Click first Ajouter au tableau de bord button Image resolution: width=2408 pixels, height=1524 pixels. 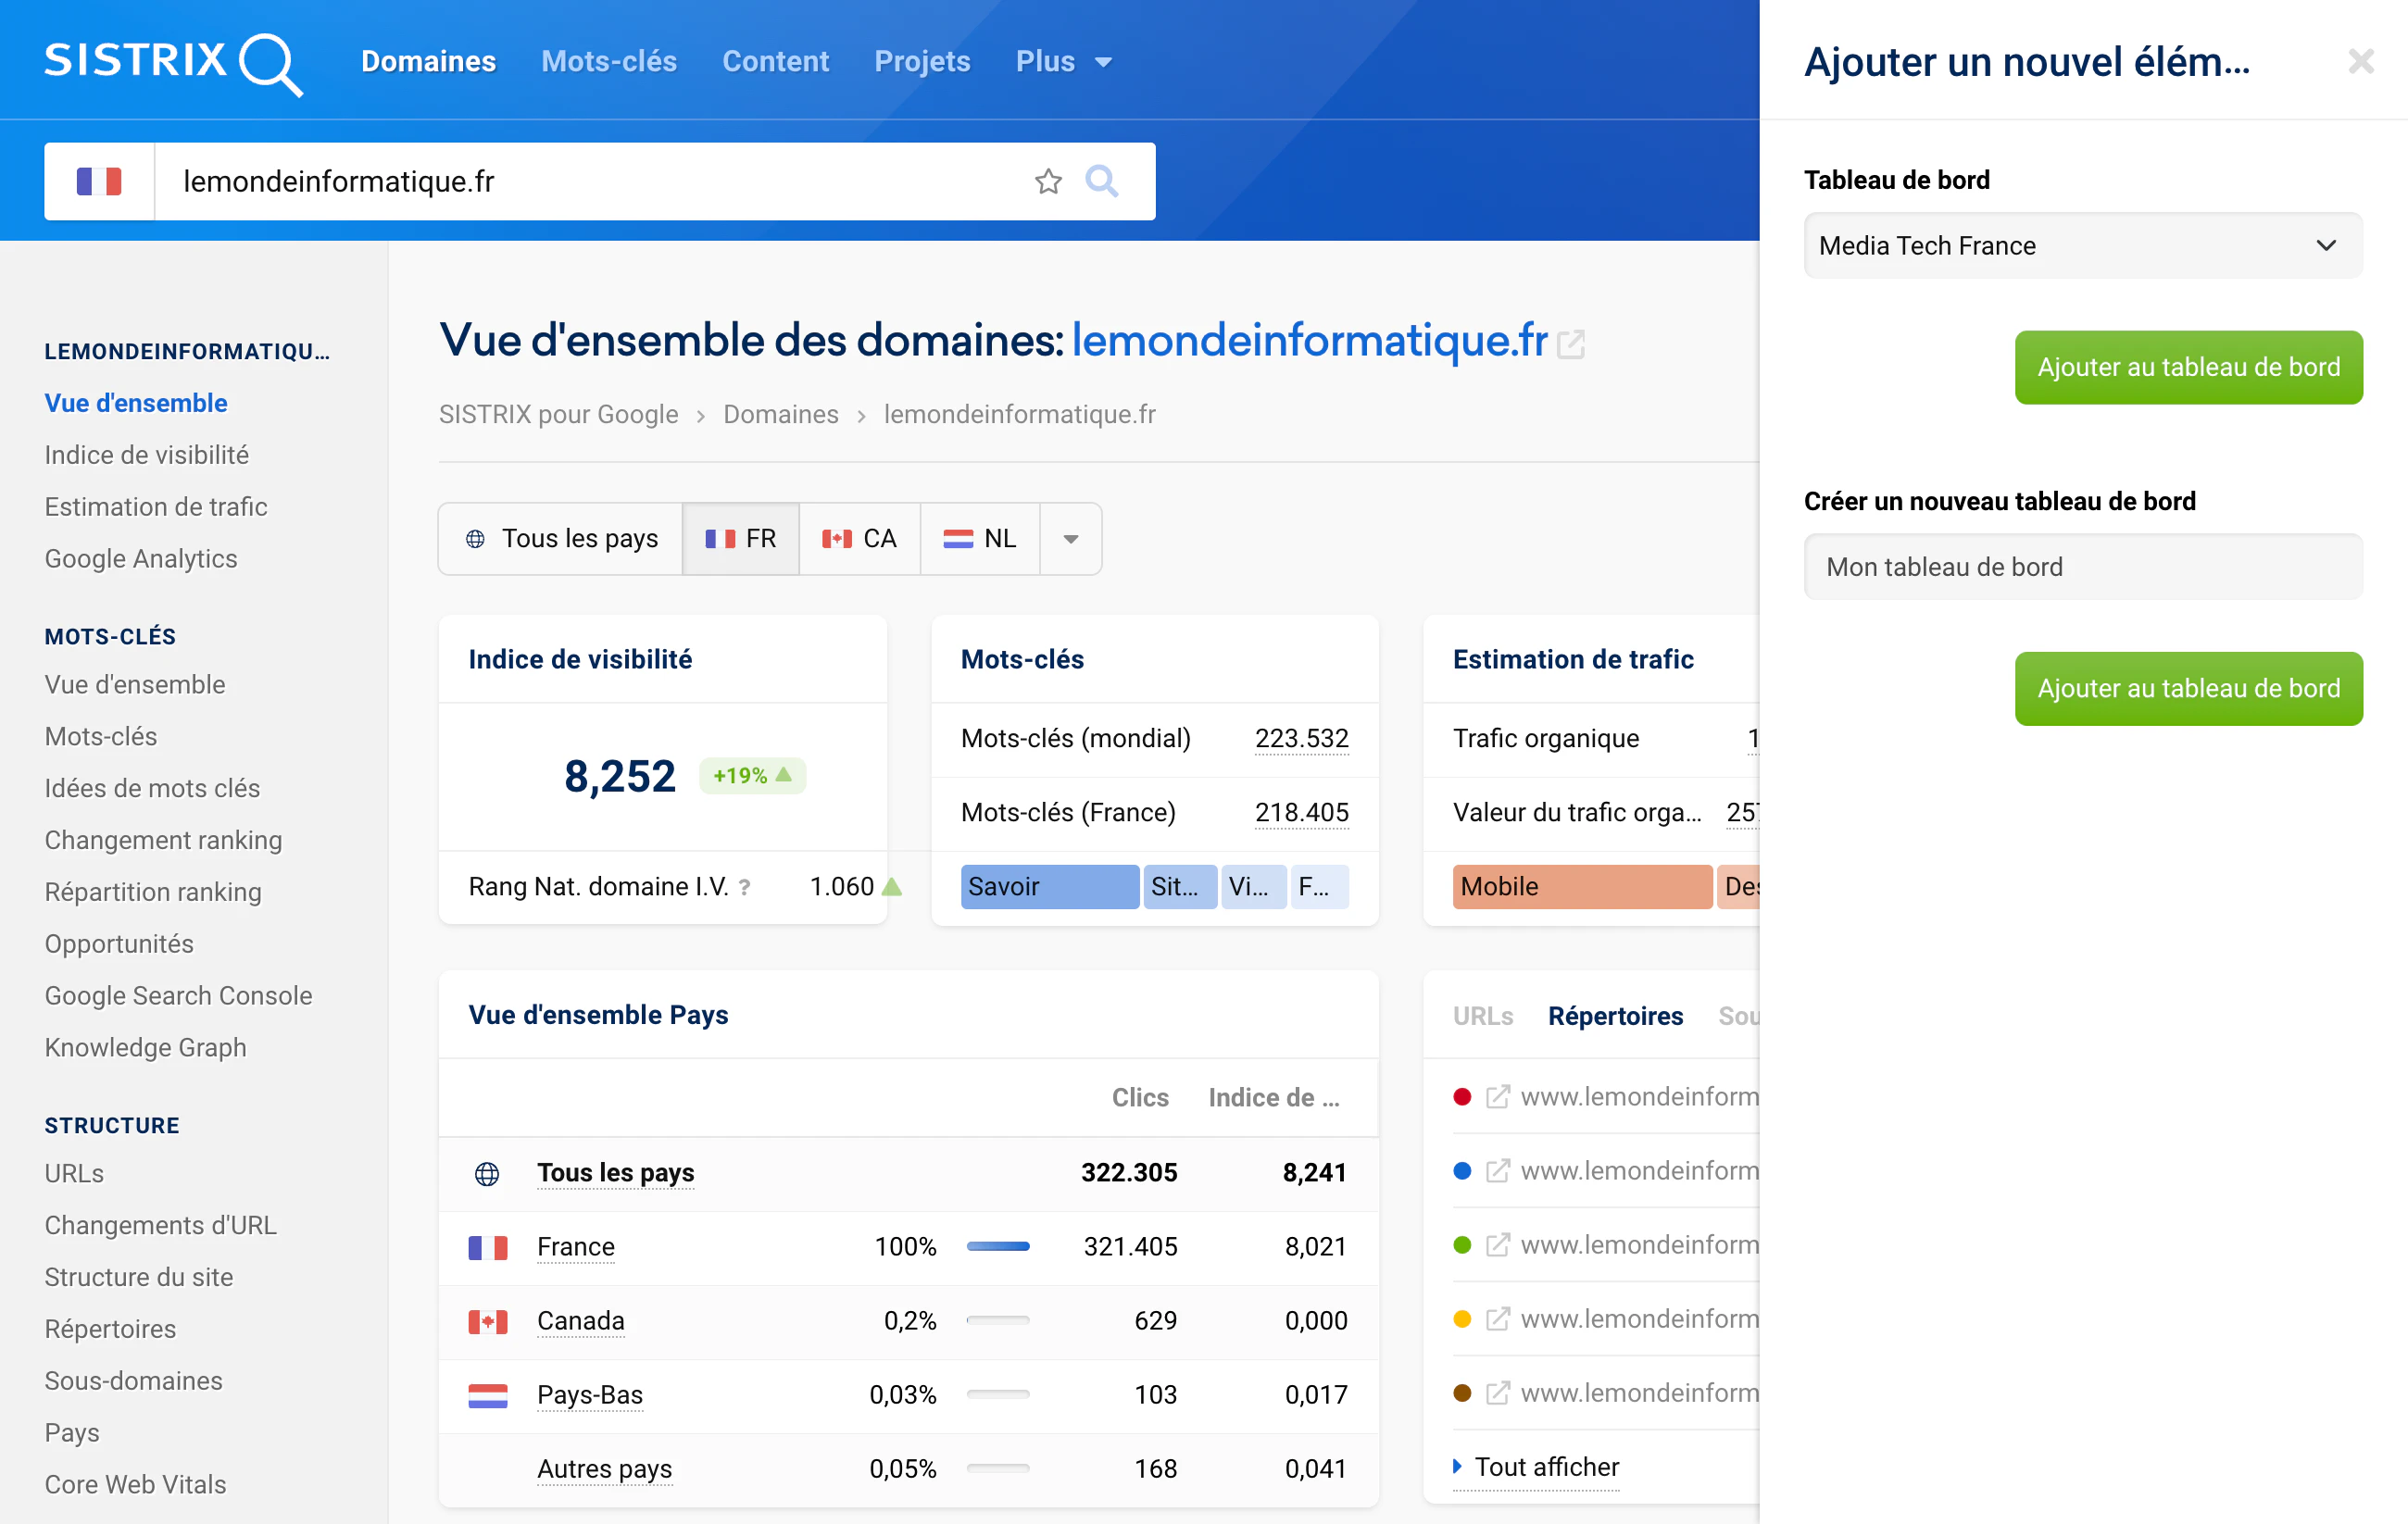[2189, 368]
